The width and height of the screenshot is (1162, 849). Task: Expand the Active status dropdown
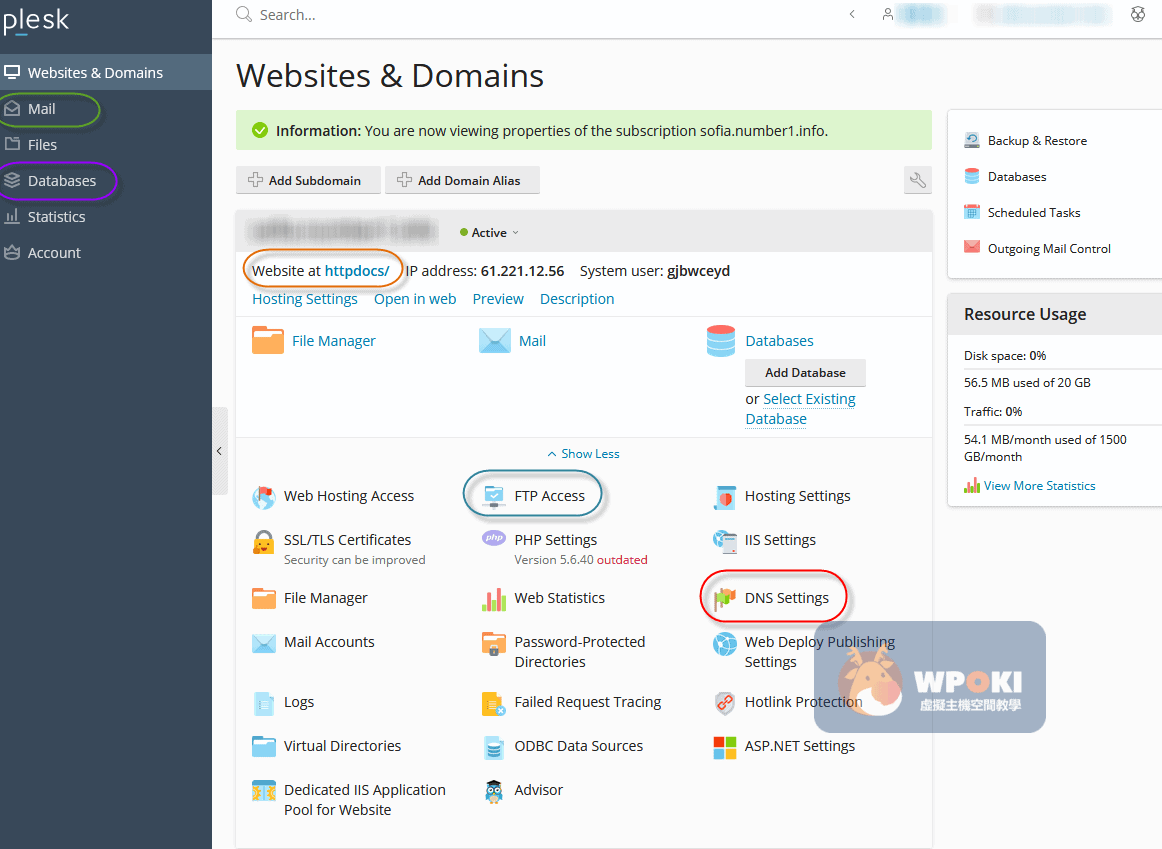pyautogui.click(x=490, y=233)
